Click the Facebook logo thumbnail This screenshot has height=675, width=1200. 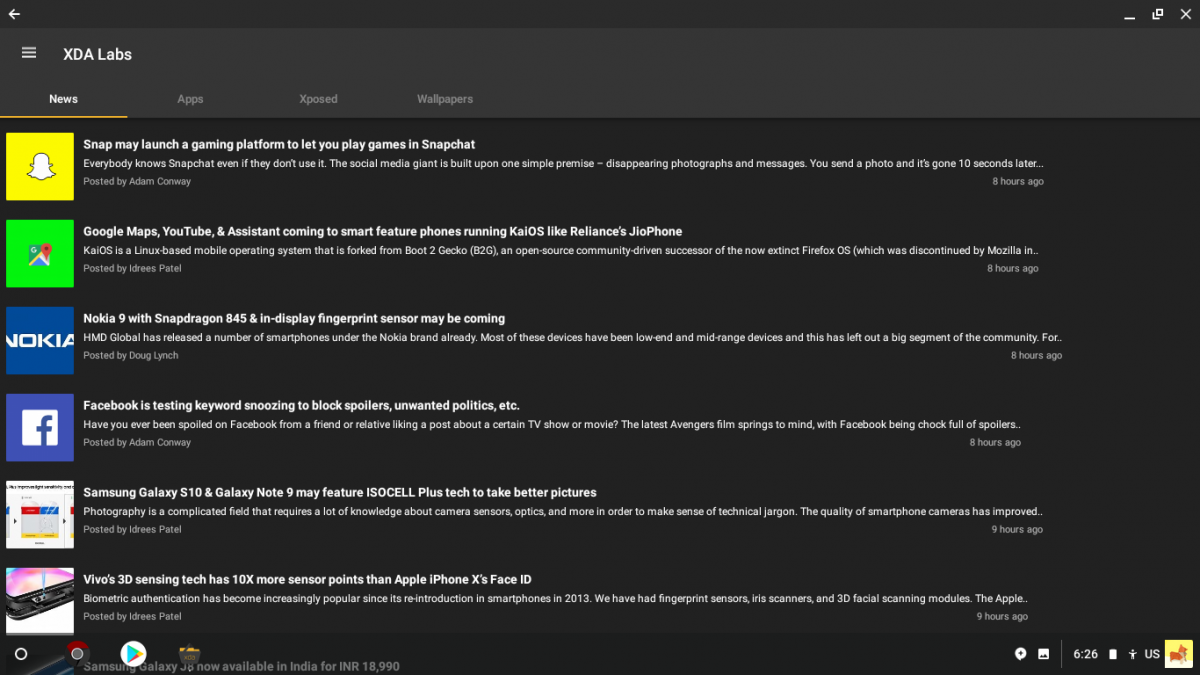[40, 427]
